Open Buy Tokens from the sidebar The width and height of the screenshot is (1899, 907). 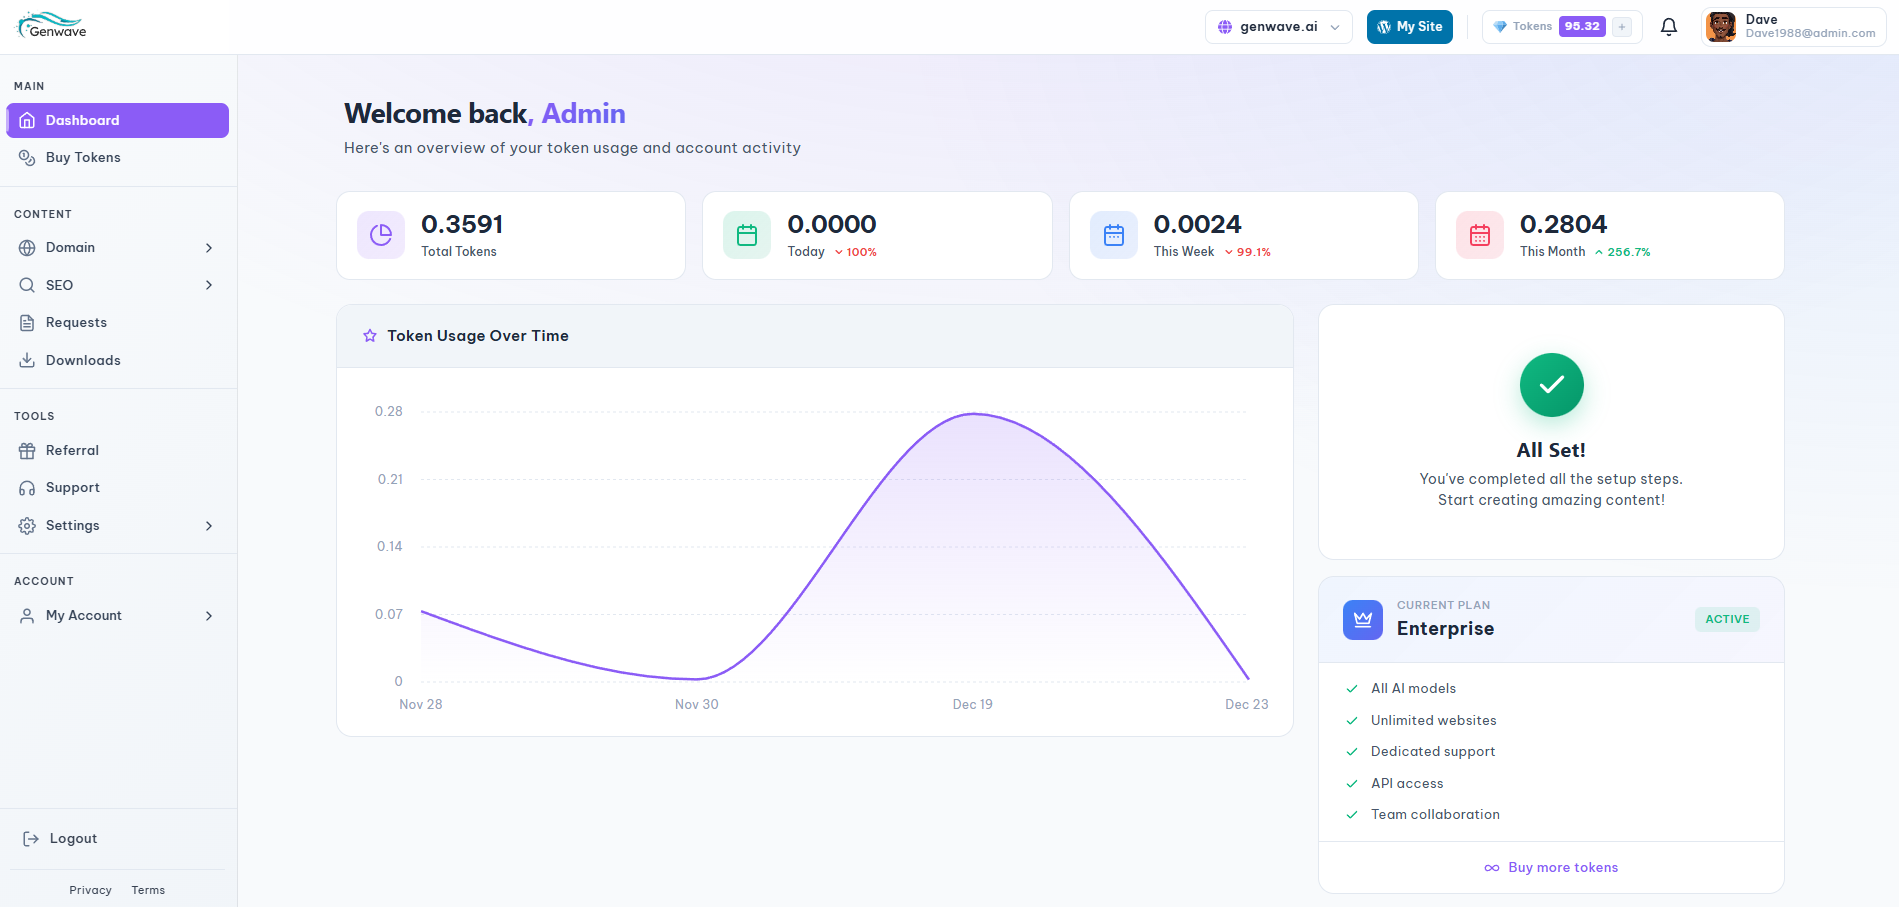pos(83,158)
